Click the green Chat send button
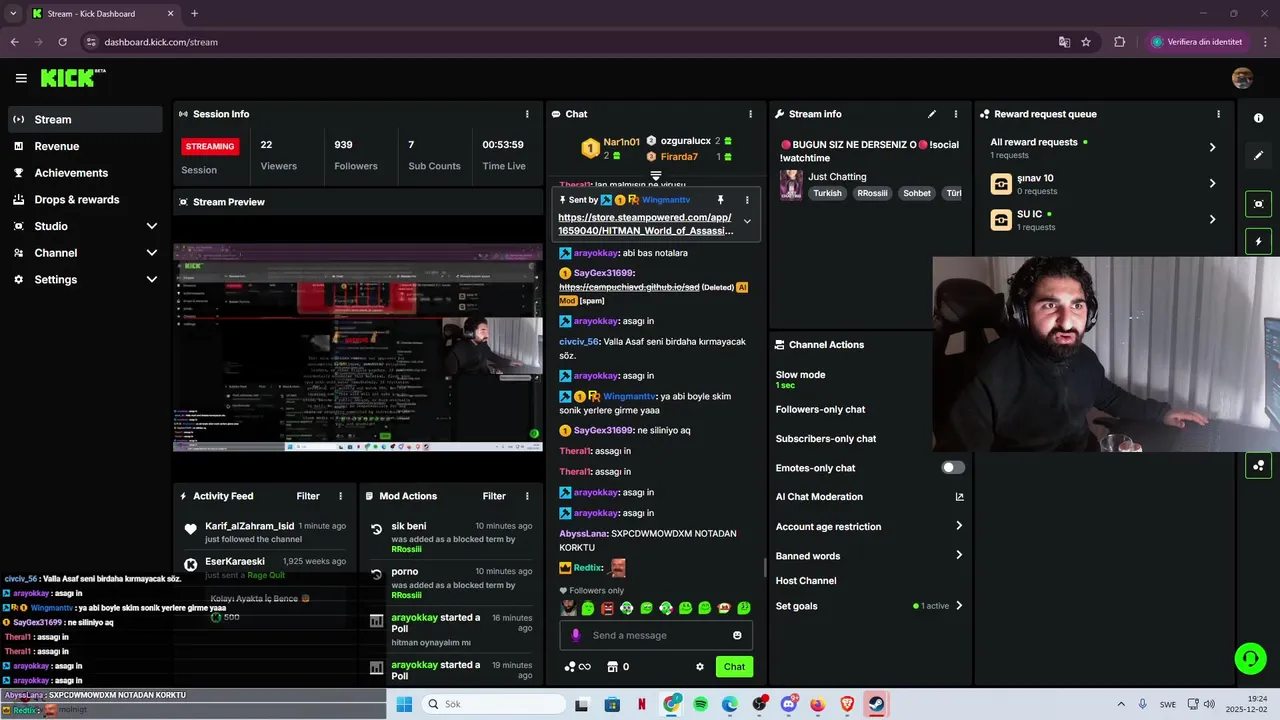This screenshot has height=720, width=1280. point(734,667)
